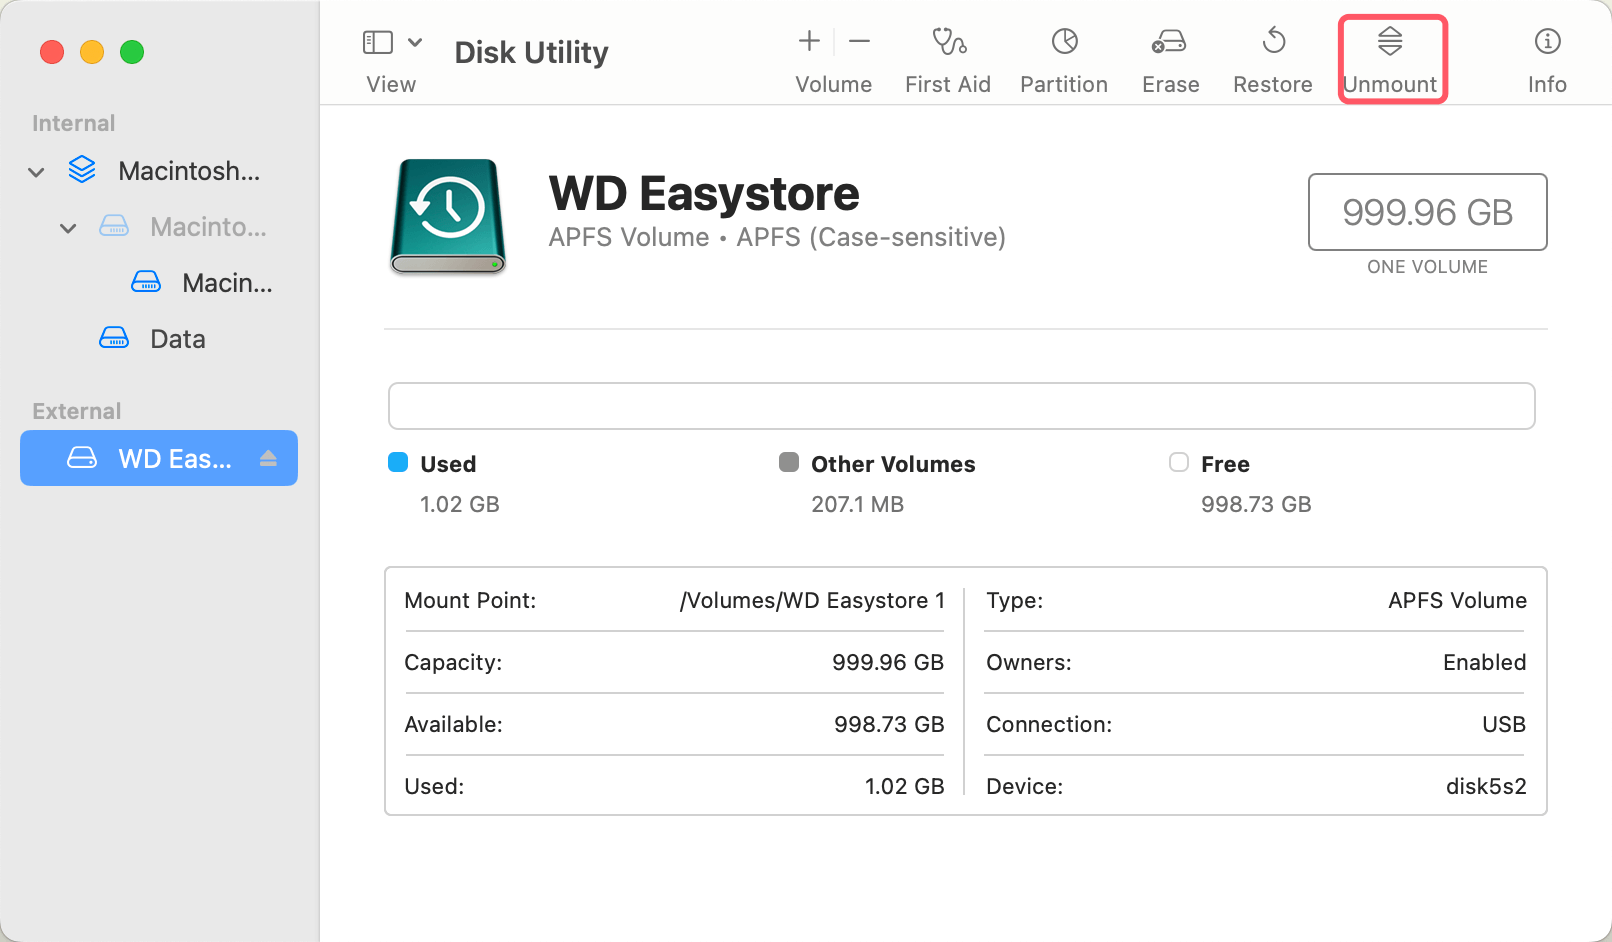Select the innermost Macin... snapshot volume
The height and width of the screenshot is (942, 1612).
pyautogui.click(x=226, y=283)
